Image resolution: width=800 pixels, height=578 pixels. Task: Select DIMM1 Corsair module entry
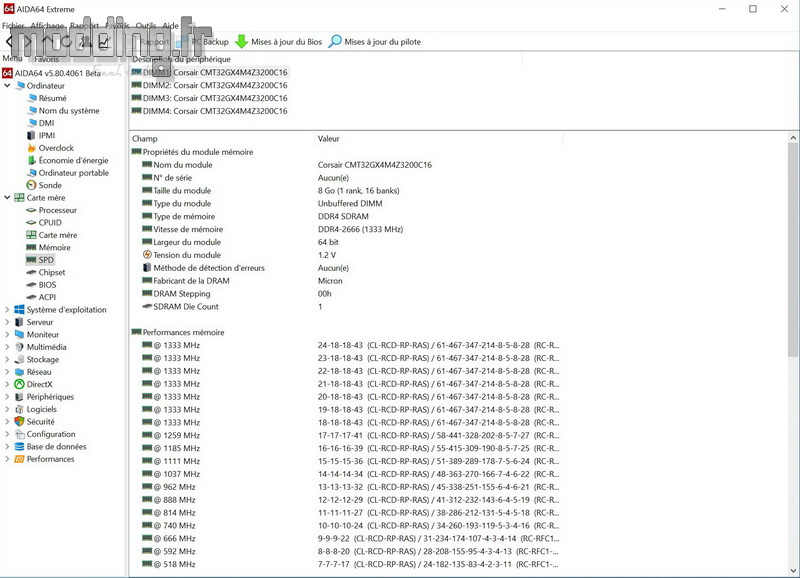[x=210, y=72]
